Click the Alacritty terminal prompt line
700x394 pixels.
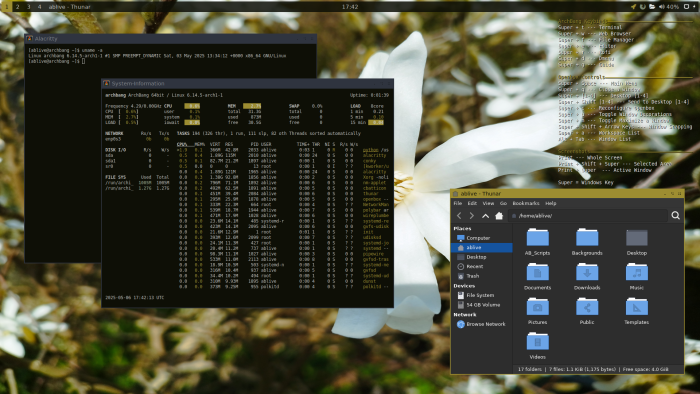click(57, 61)
